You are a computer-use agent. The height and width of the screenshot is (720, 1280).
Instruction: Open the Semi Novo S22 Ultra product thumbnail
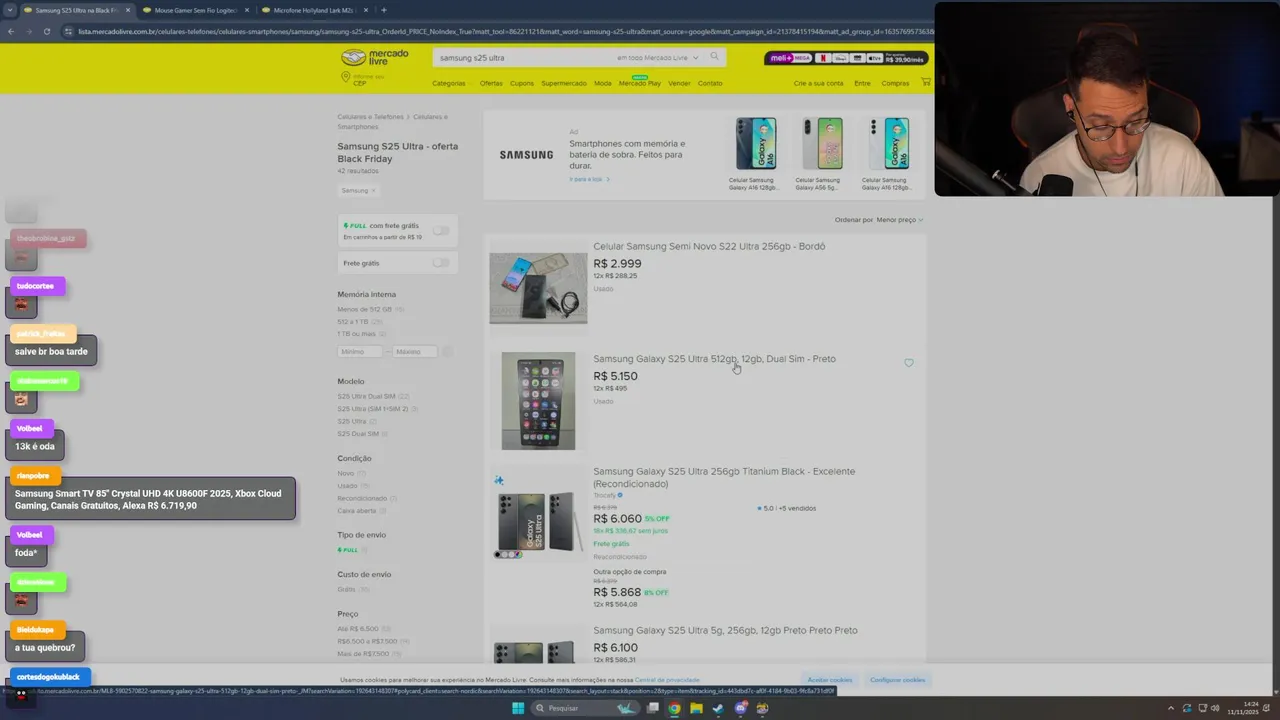point(538,288)
